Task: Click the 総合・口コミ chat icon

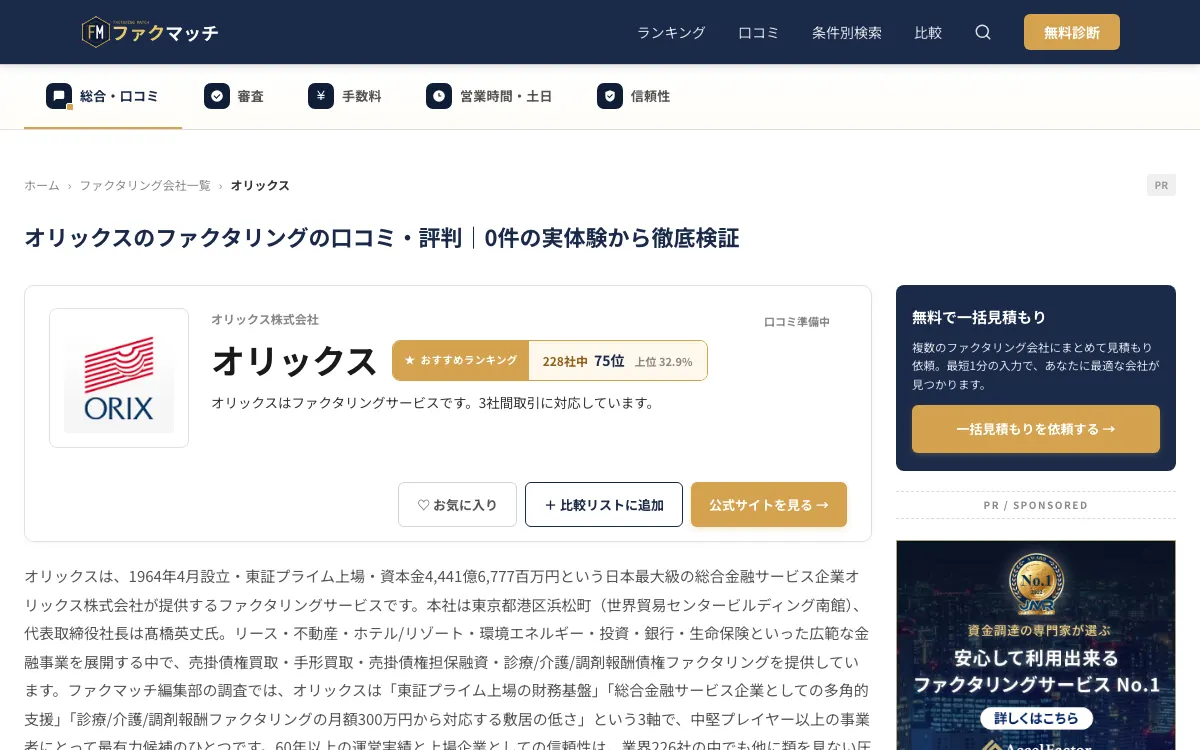Action: point(59,96)
